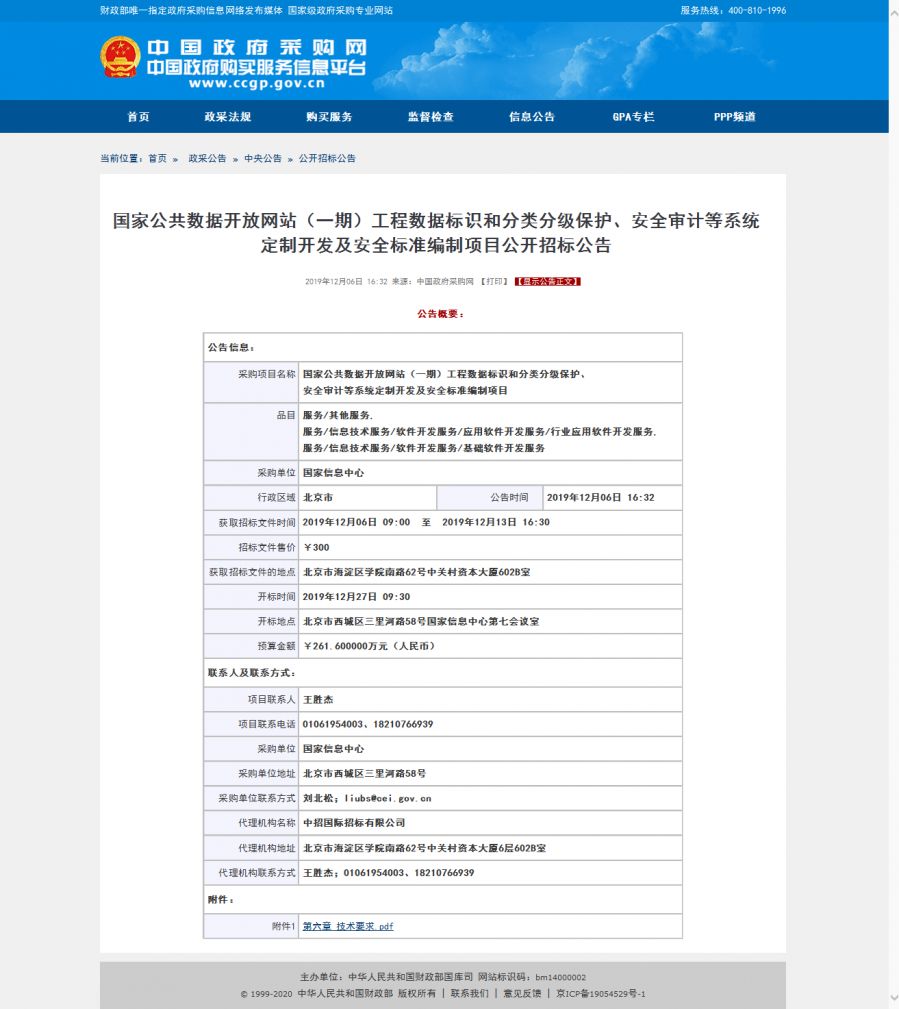Open the 首页 navigation menu item
The height and width of the screenshot is (1009, 899).
point(138,117)
